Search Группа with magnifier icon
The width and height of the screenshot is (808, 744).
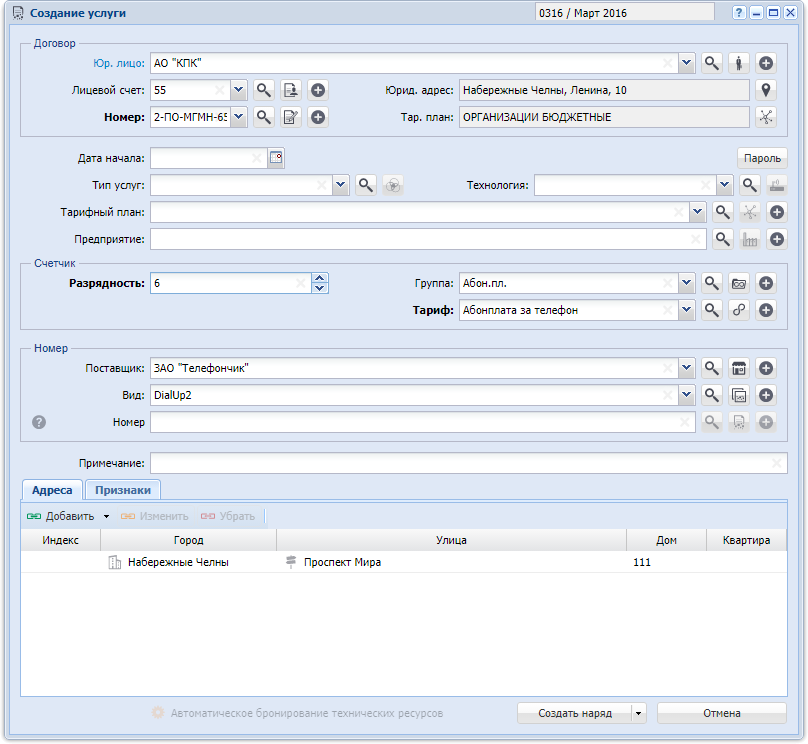click(x=712, y=283)
